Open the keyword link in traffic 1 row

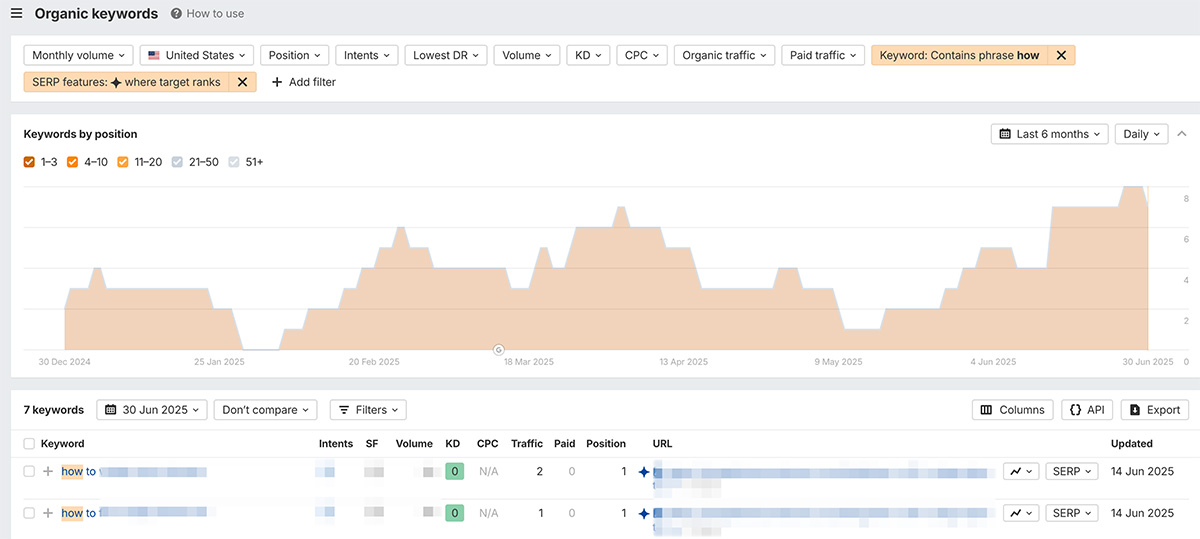coord(133,513)
